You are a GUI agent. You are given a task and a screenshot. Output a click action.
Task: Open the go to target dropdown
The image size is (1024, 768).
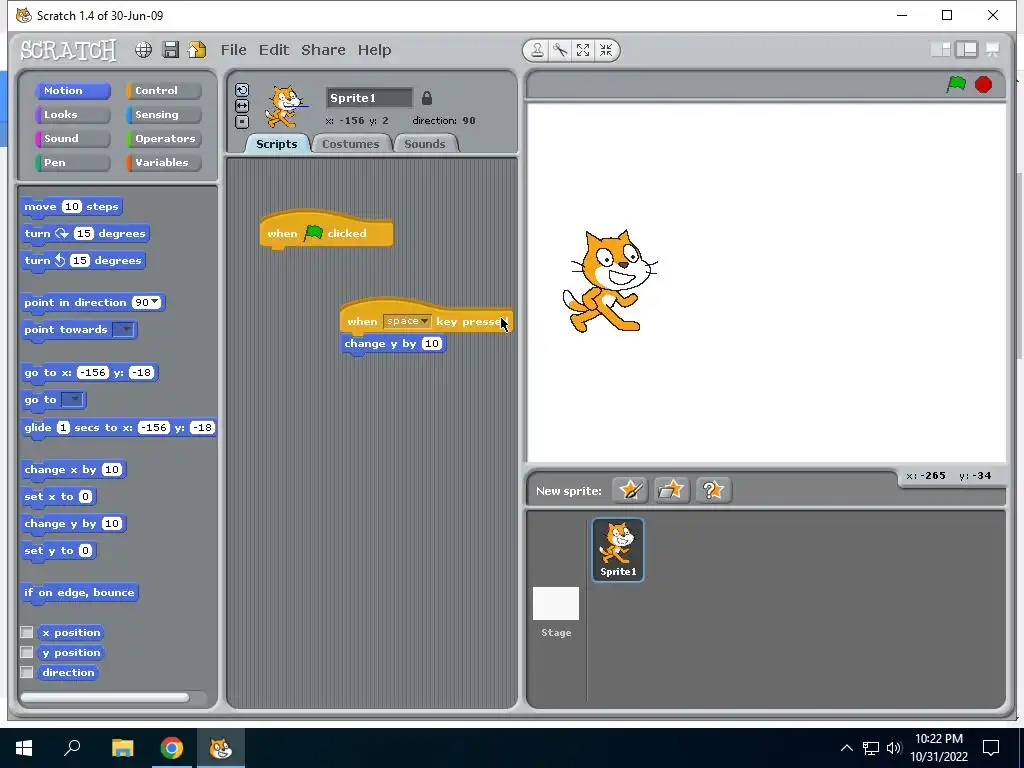coord(73,400)
